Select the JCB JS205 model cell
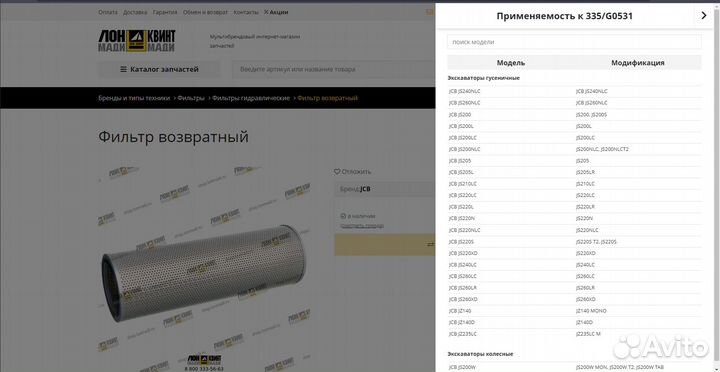 pos(460,161)
